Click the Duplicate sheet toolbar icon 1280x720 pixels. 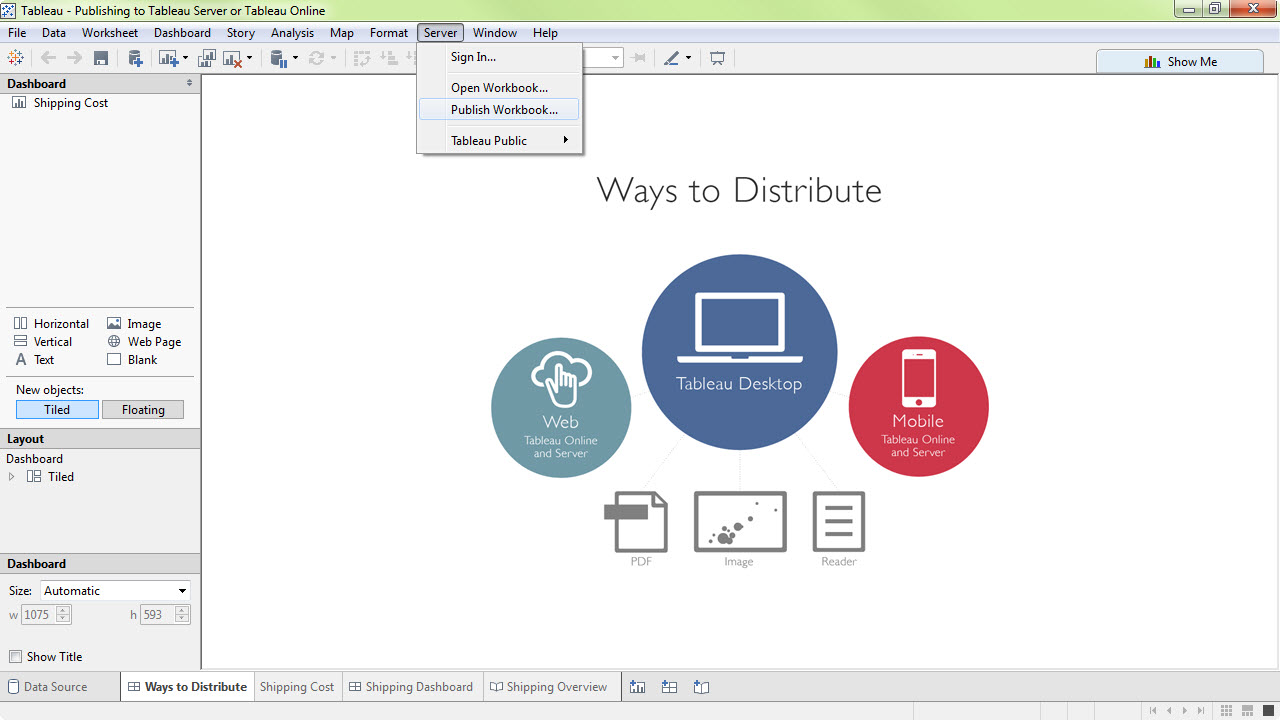(207, 58)
